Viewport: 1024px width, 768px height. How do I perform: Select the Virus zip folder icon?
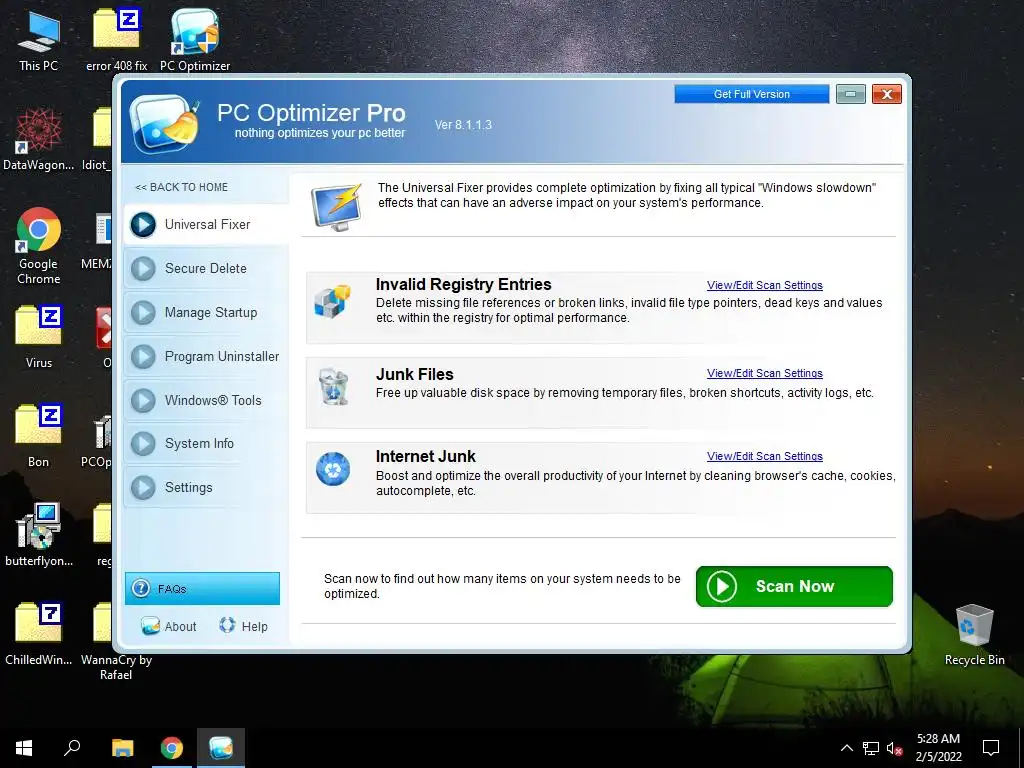point(39,337)
